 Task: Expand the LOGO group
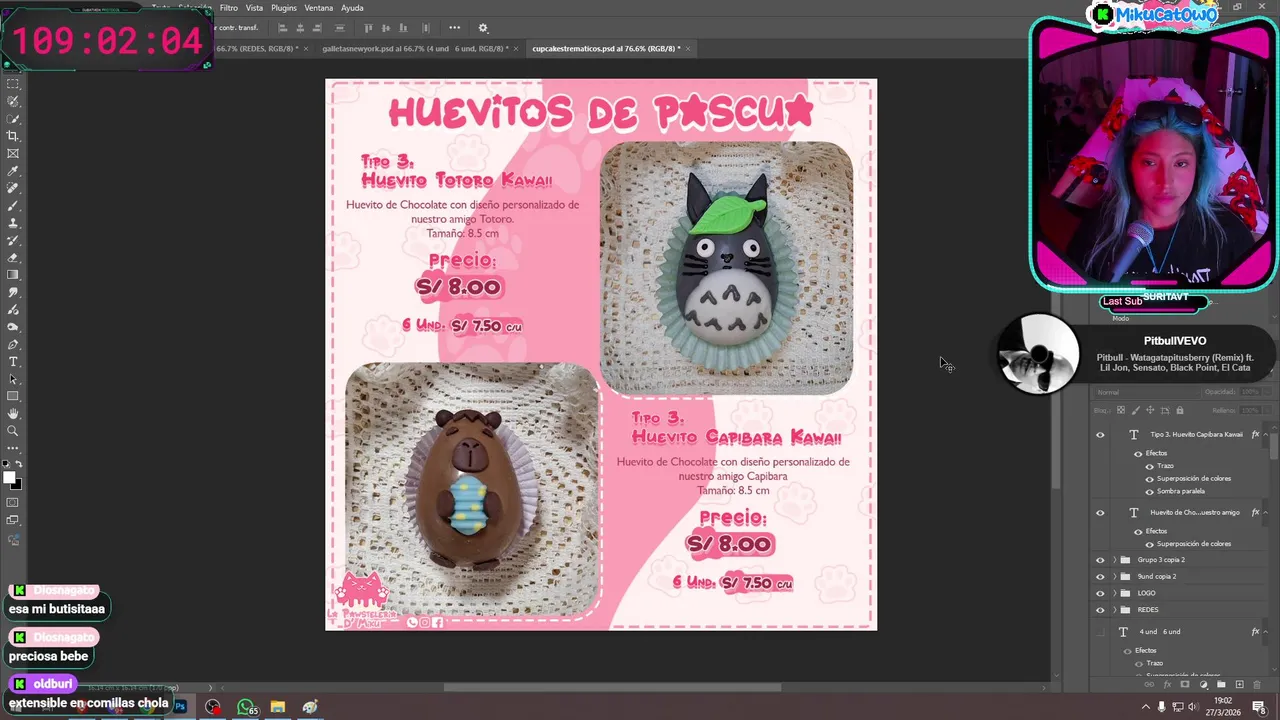tap(1115, 593)
